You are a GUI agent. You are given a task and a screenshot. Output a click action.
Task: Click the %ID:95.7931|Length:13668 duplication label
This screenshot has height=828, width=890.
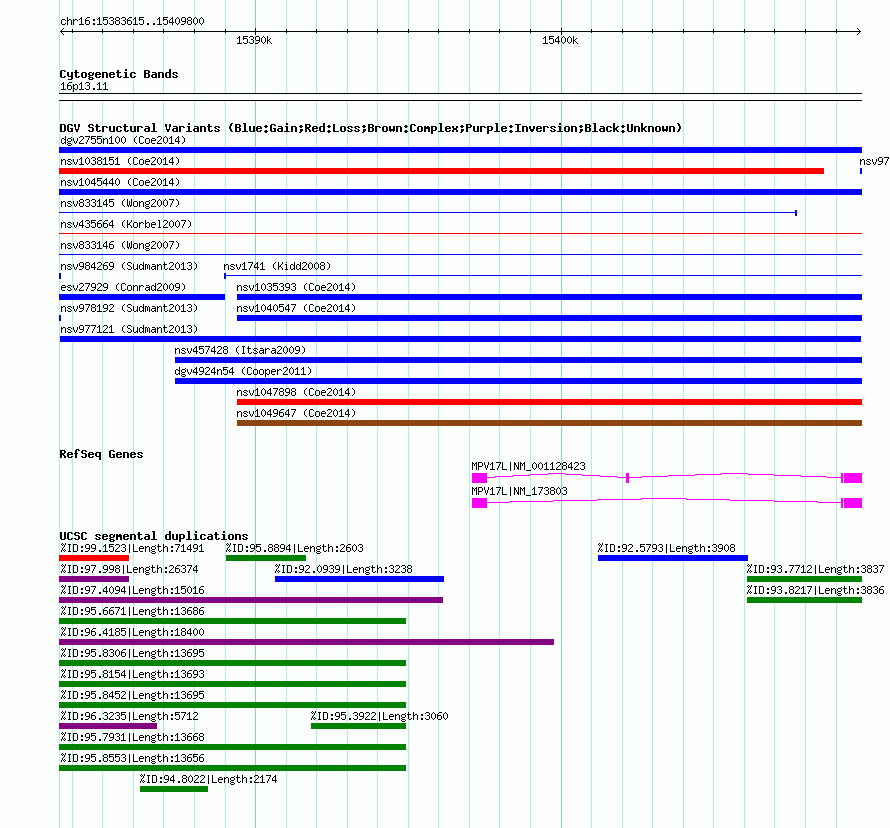point(132,737)
